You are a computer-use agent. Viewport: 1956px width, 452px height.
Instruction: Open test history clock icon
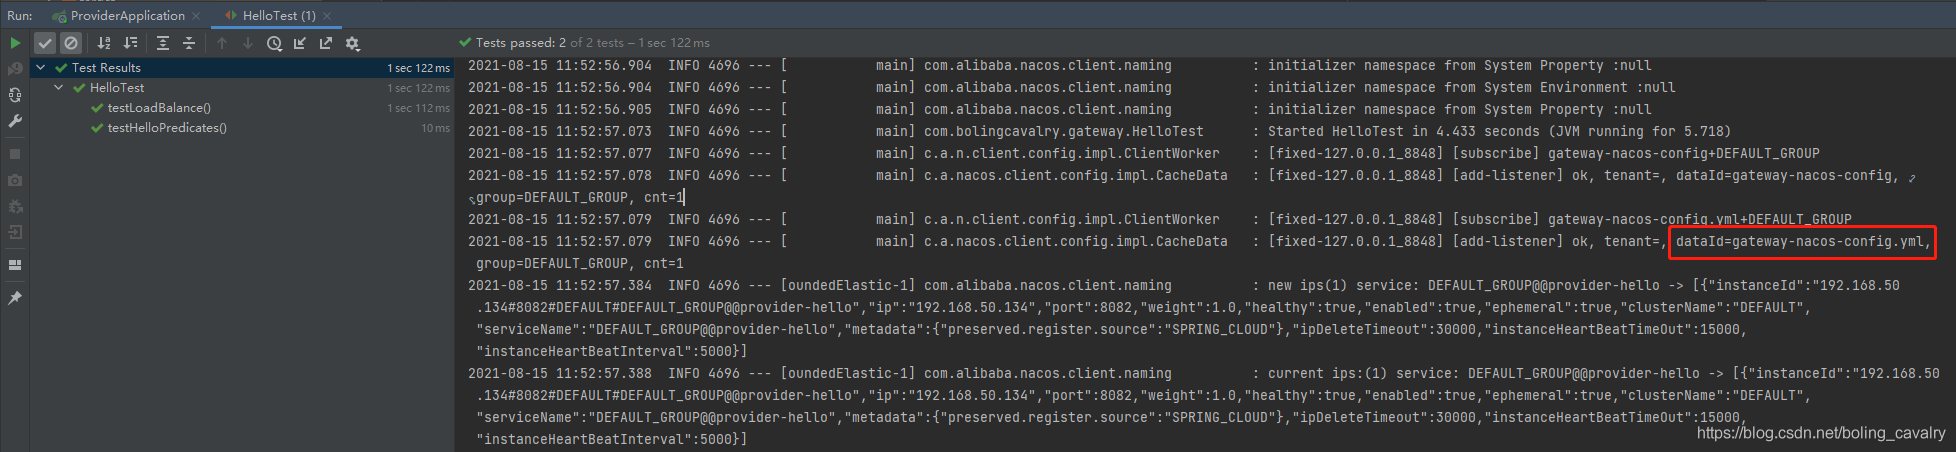point(274,43)
